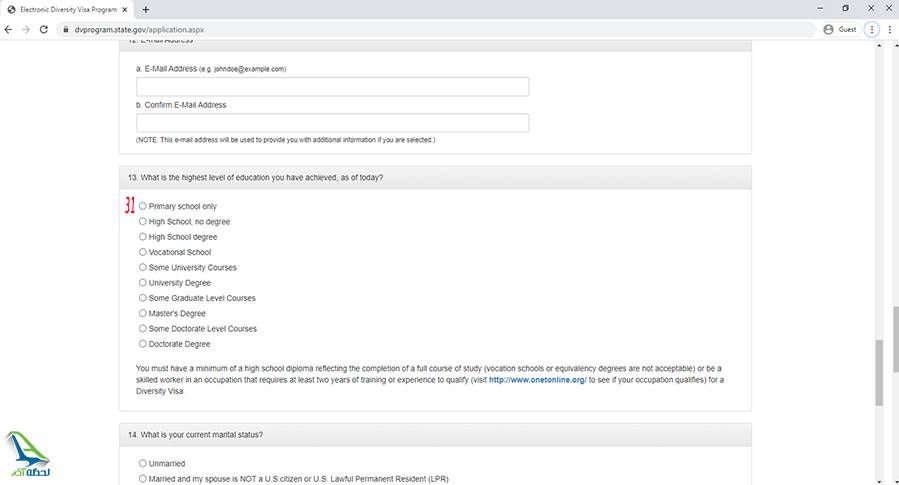
Task: Select High School degree radio button
Action: coord(142,237)
